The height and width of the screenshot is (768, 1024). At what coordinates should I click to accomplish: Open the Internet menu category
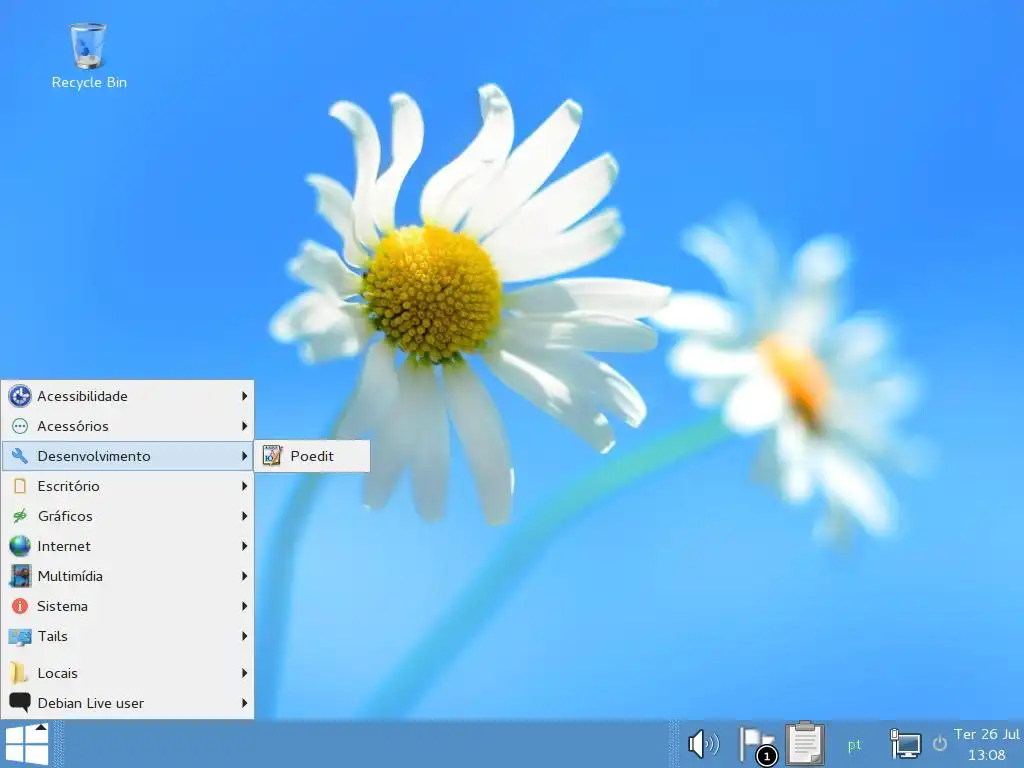127,546
